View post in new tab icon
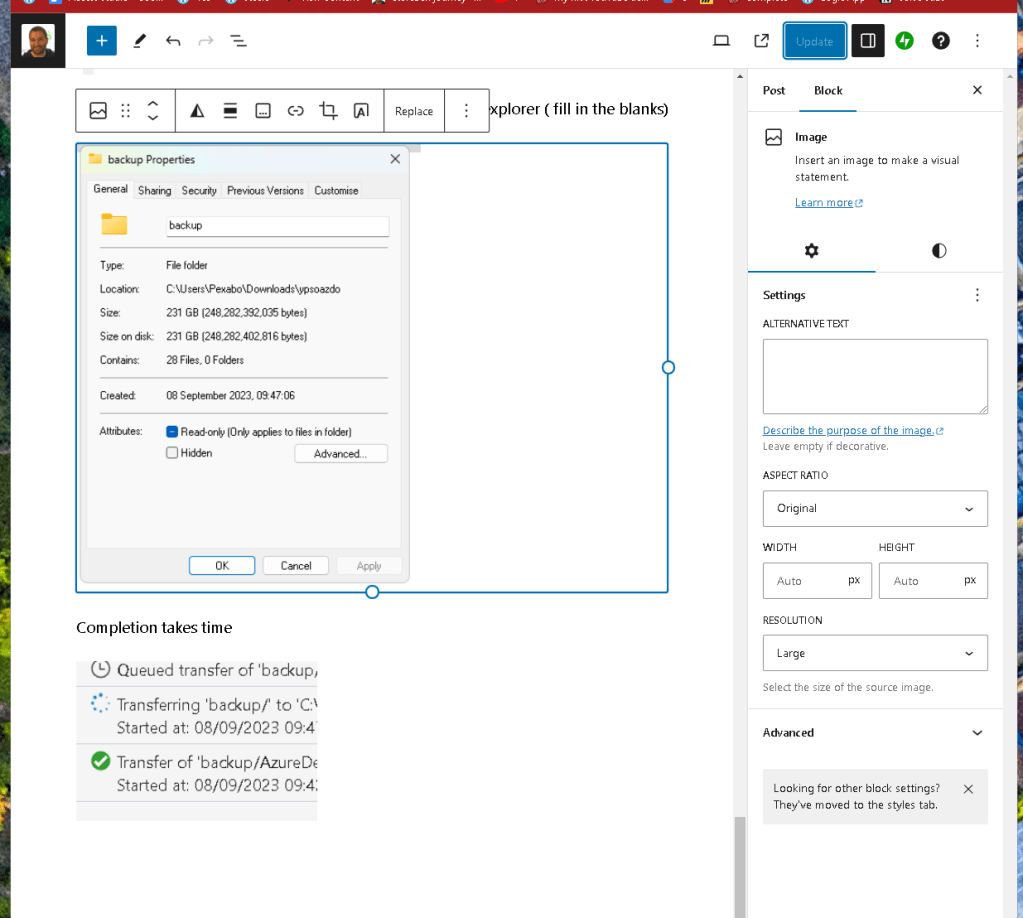This screenshot has height=918, width=1023. pos(761,41)
